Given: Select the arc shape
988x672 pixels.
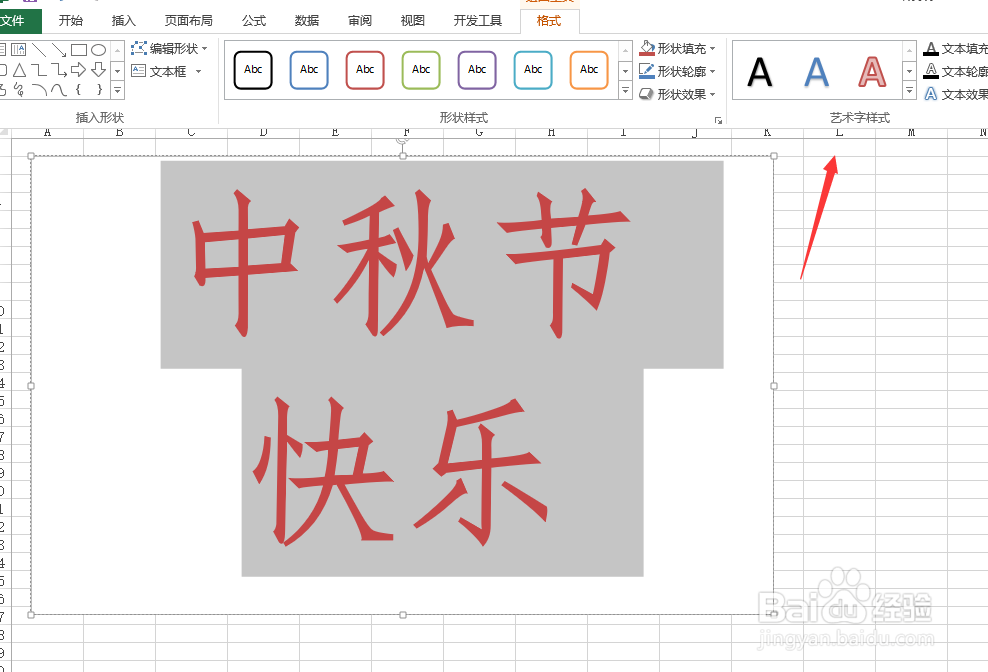Looking at the screenshot, I should (39, 90).
